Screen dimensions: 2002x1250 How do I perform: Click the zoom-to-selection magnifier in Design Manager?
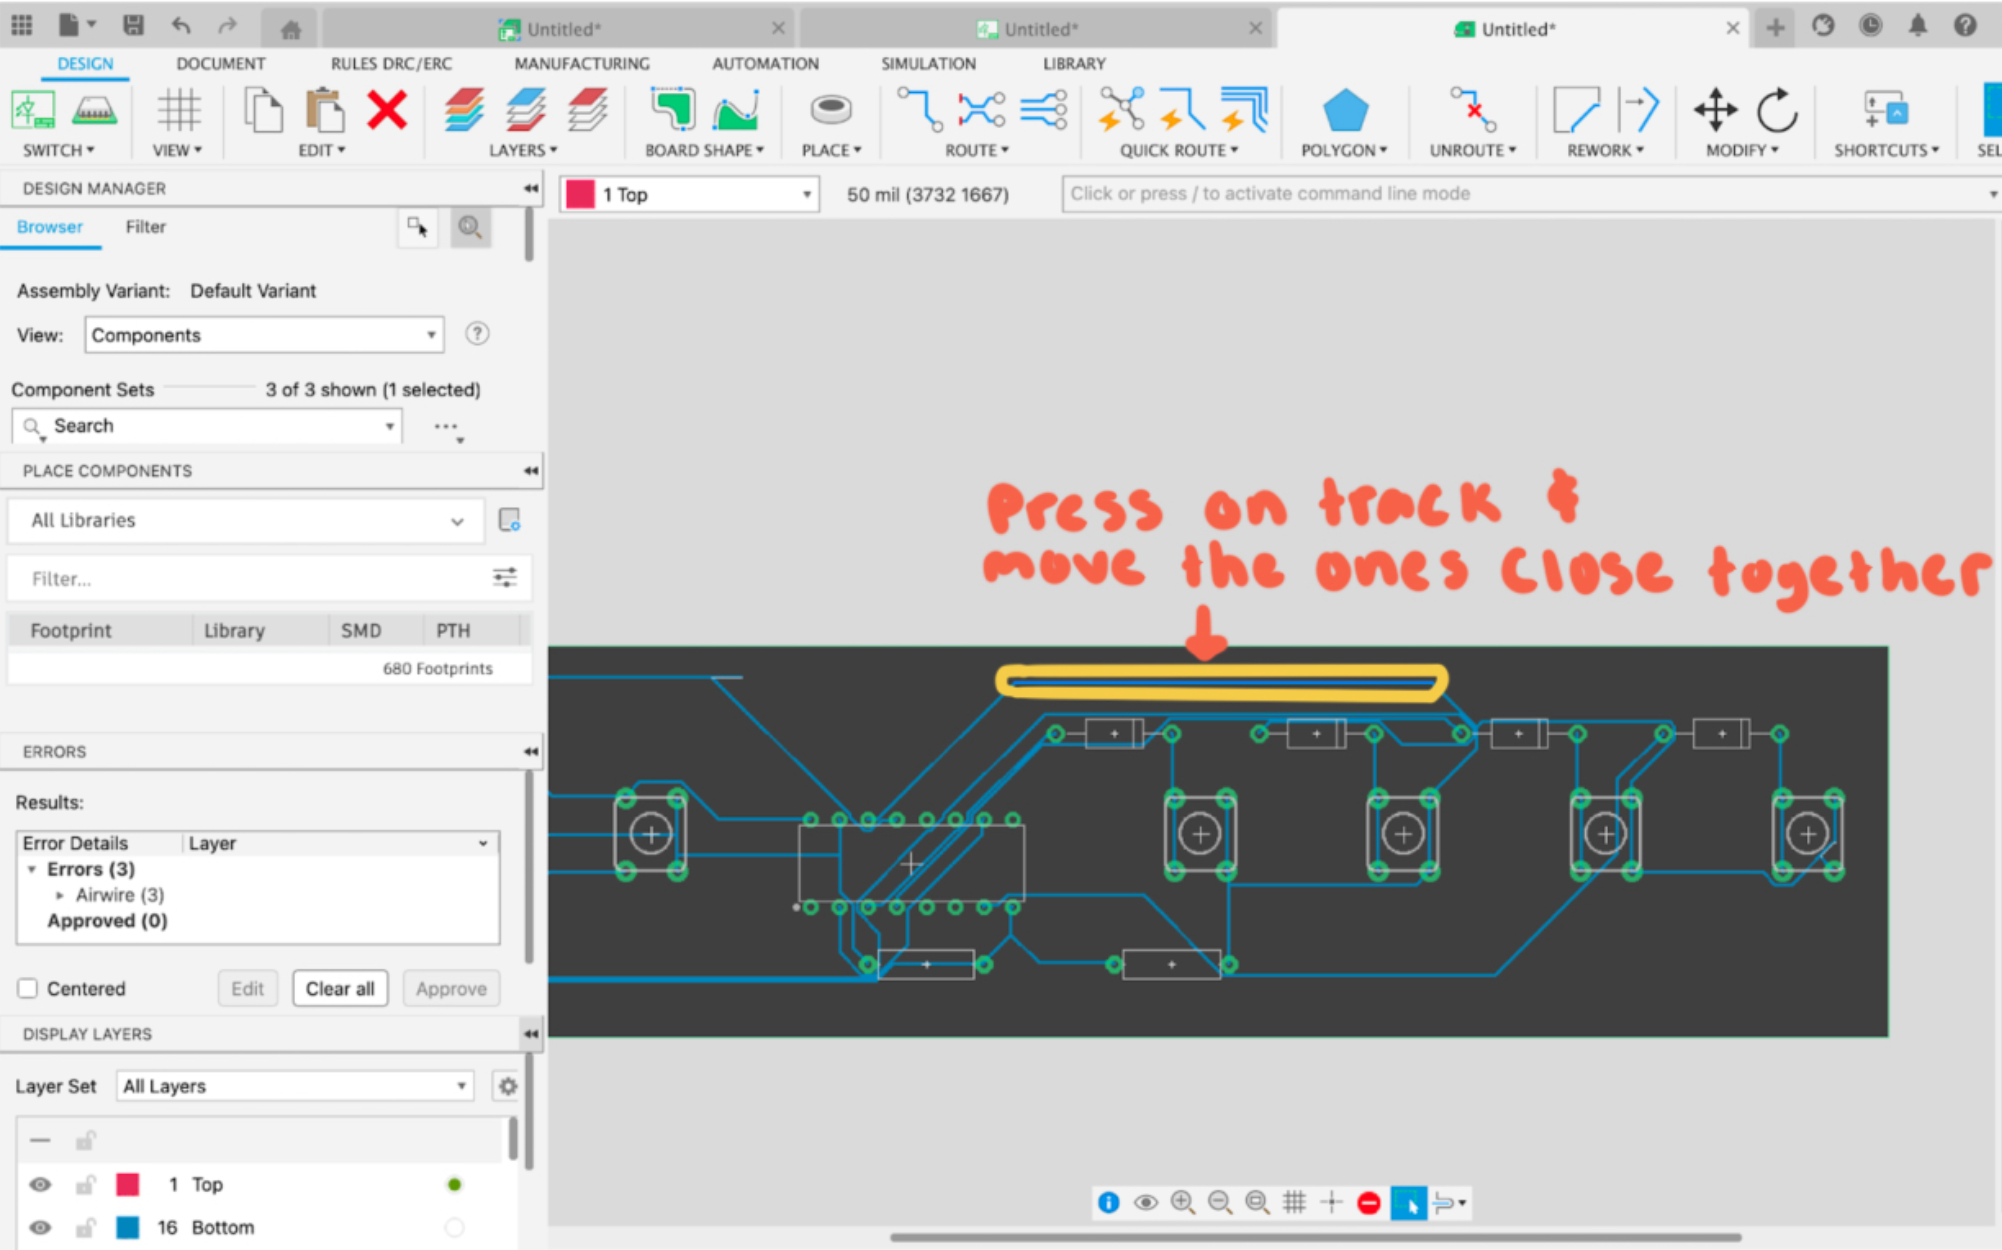pyautogui.click(x=470, y=228)
